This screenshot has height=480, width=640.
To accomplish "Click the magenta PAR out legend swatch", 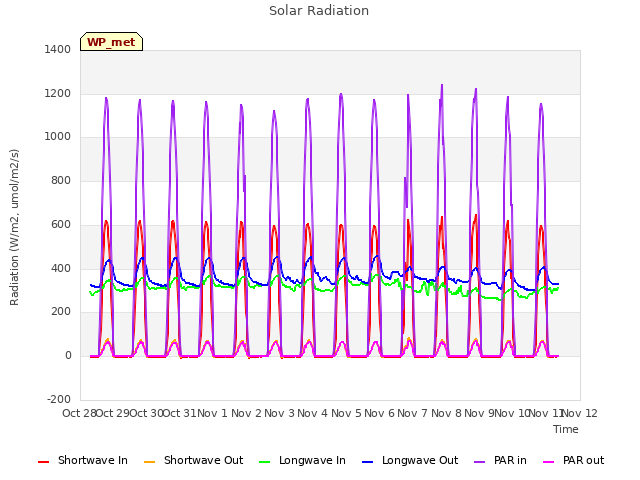I will point(549,462).
